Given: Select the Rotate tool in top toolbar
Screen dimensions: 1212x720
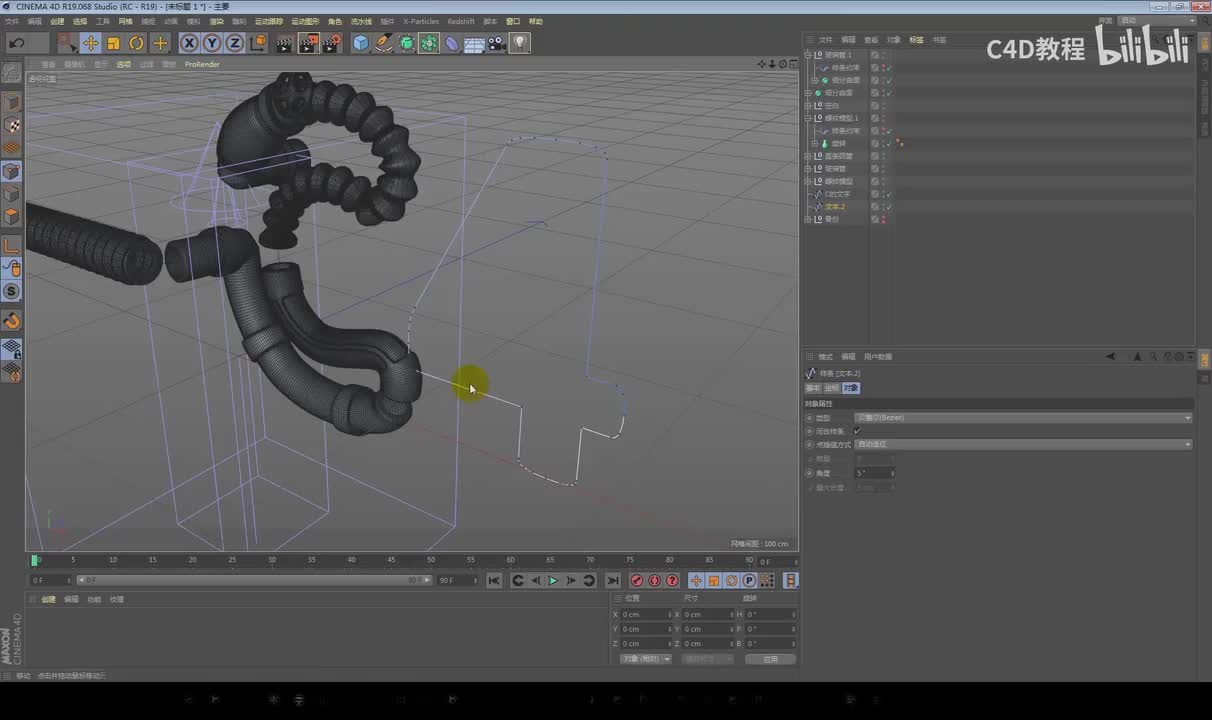Looking at the screenshot, I should coord(136,43).
